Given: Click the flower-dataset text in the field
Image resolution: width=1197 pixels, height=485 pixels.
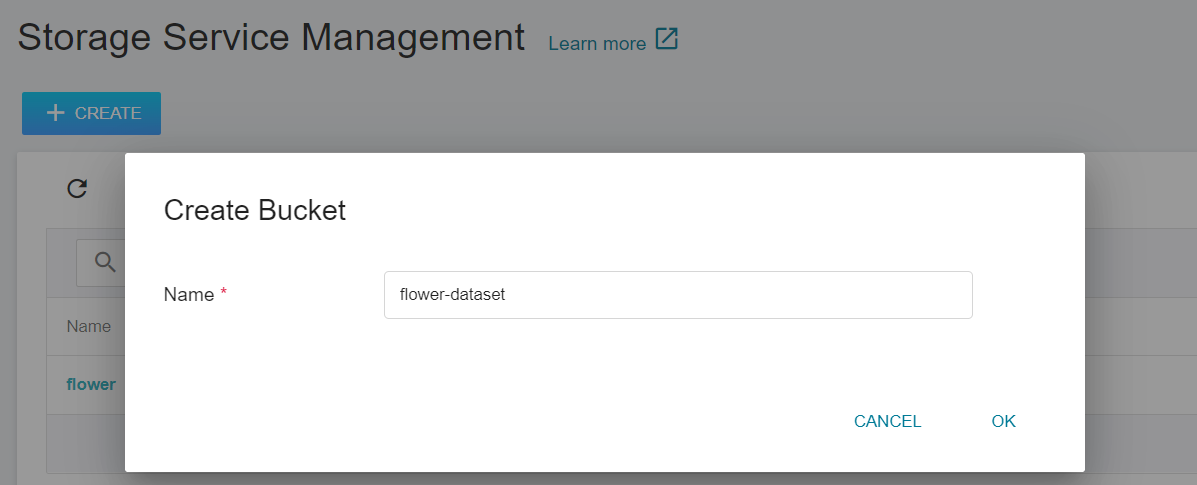Looking at the screenshot, I should pos(453,295).
